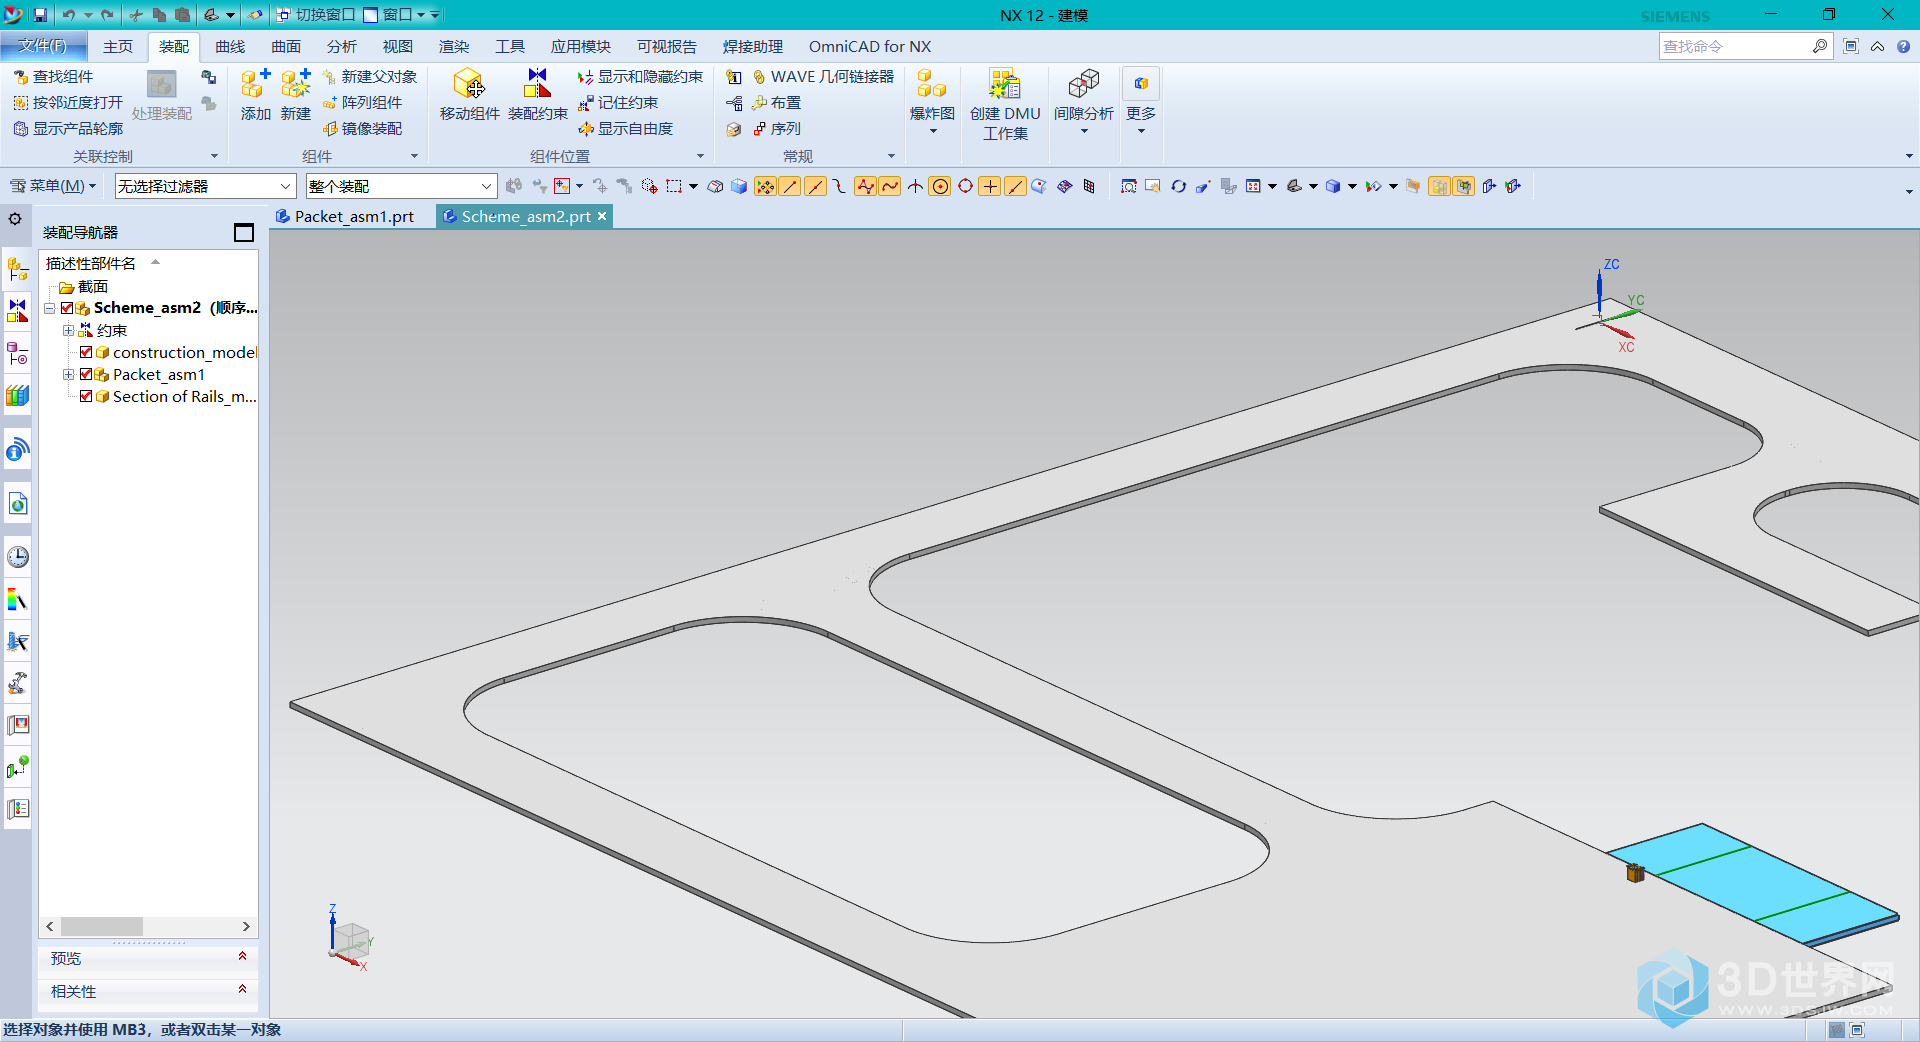Screen dimensions: 1920x1042
Task: Click 显示产品轮廓 command
Action: pyautogui.click(x=68, y=128)
